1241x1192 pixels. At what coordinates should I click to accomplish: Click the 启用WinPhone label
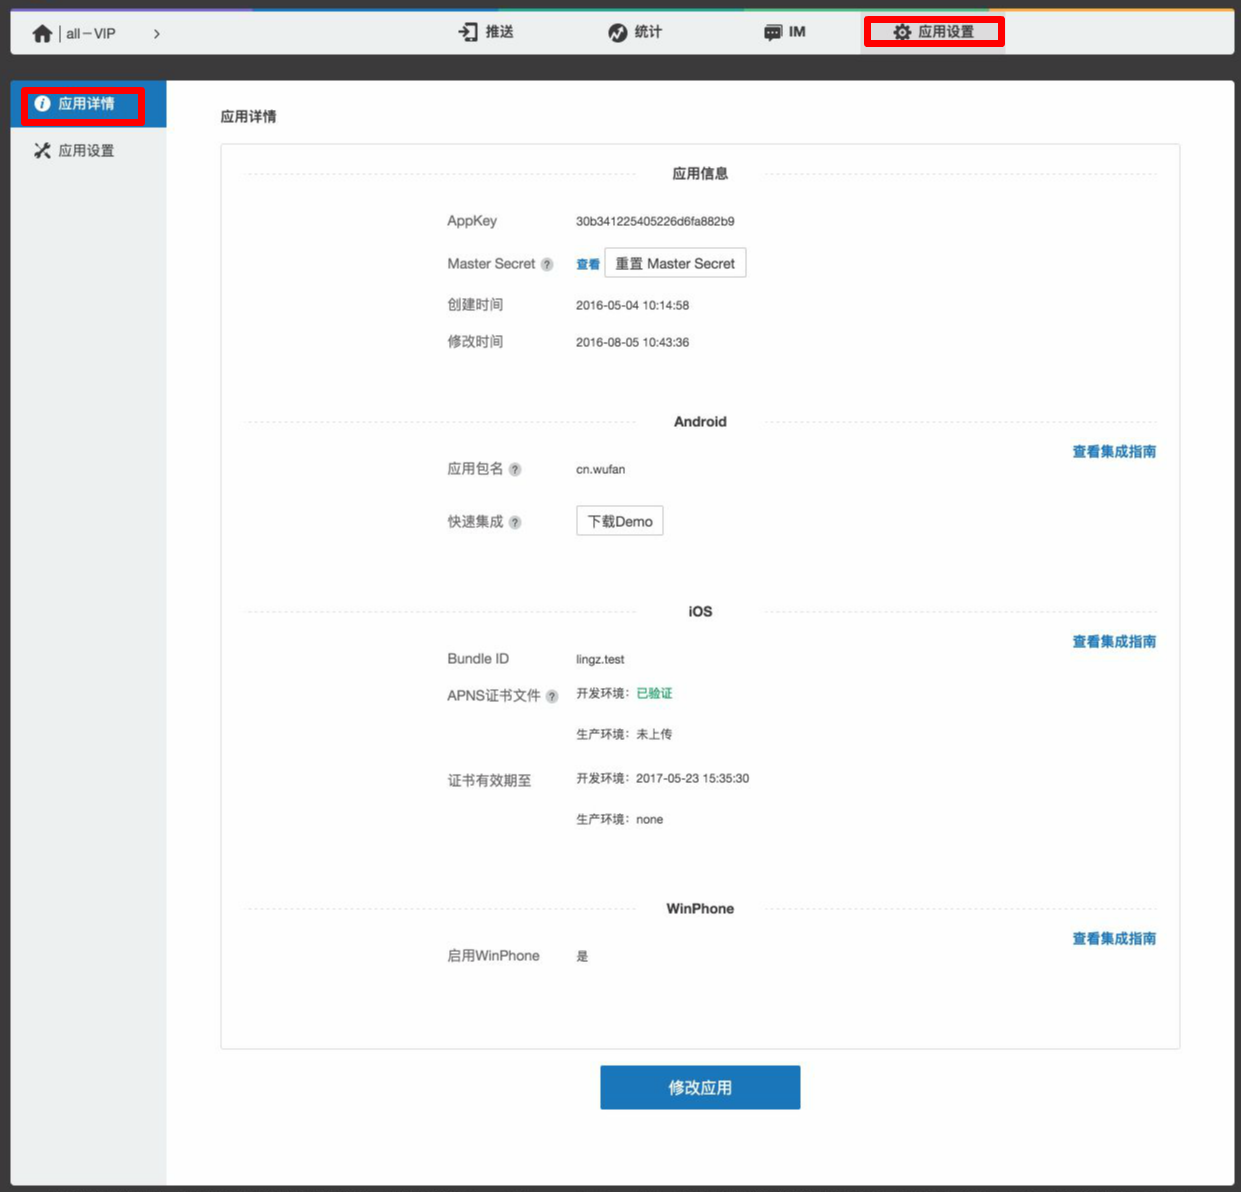(x=493, y=956)
